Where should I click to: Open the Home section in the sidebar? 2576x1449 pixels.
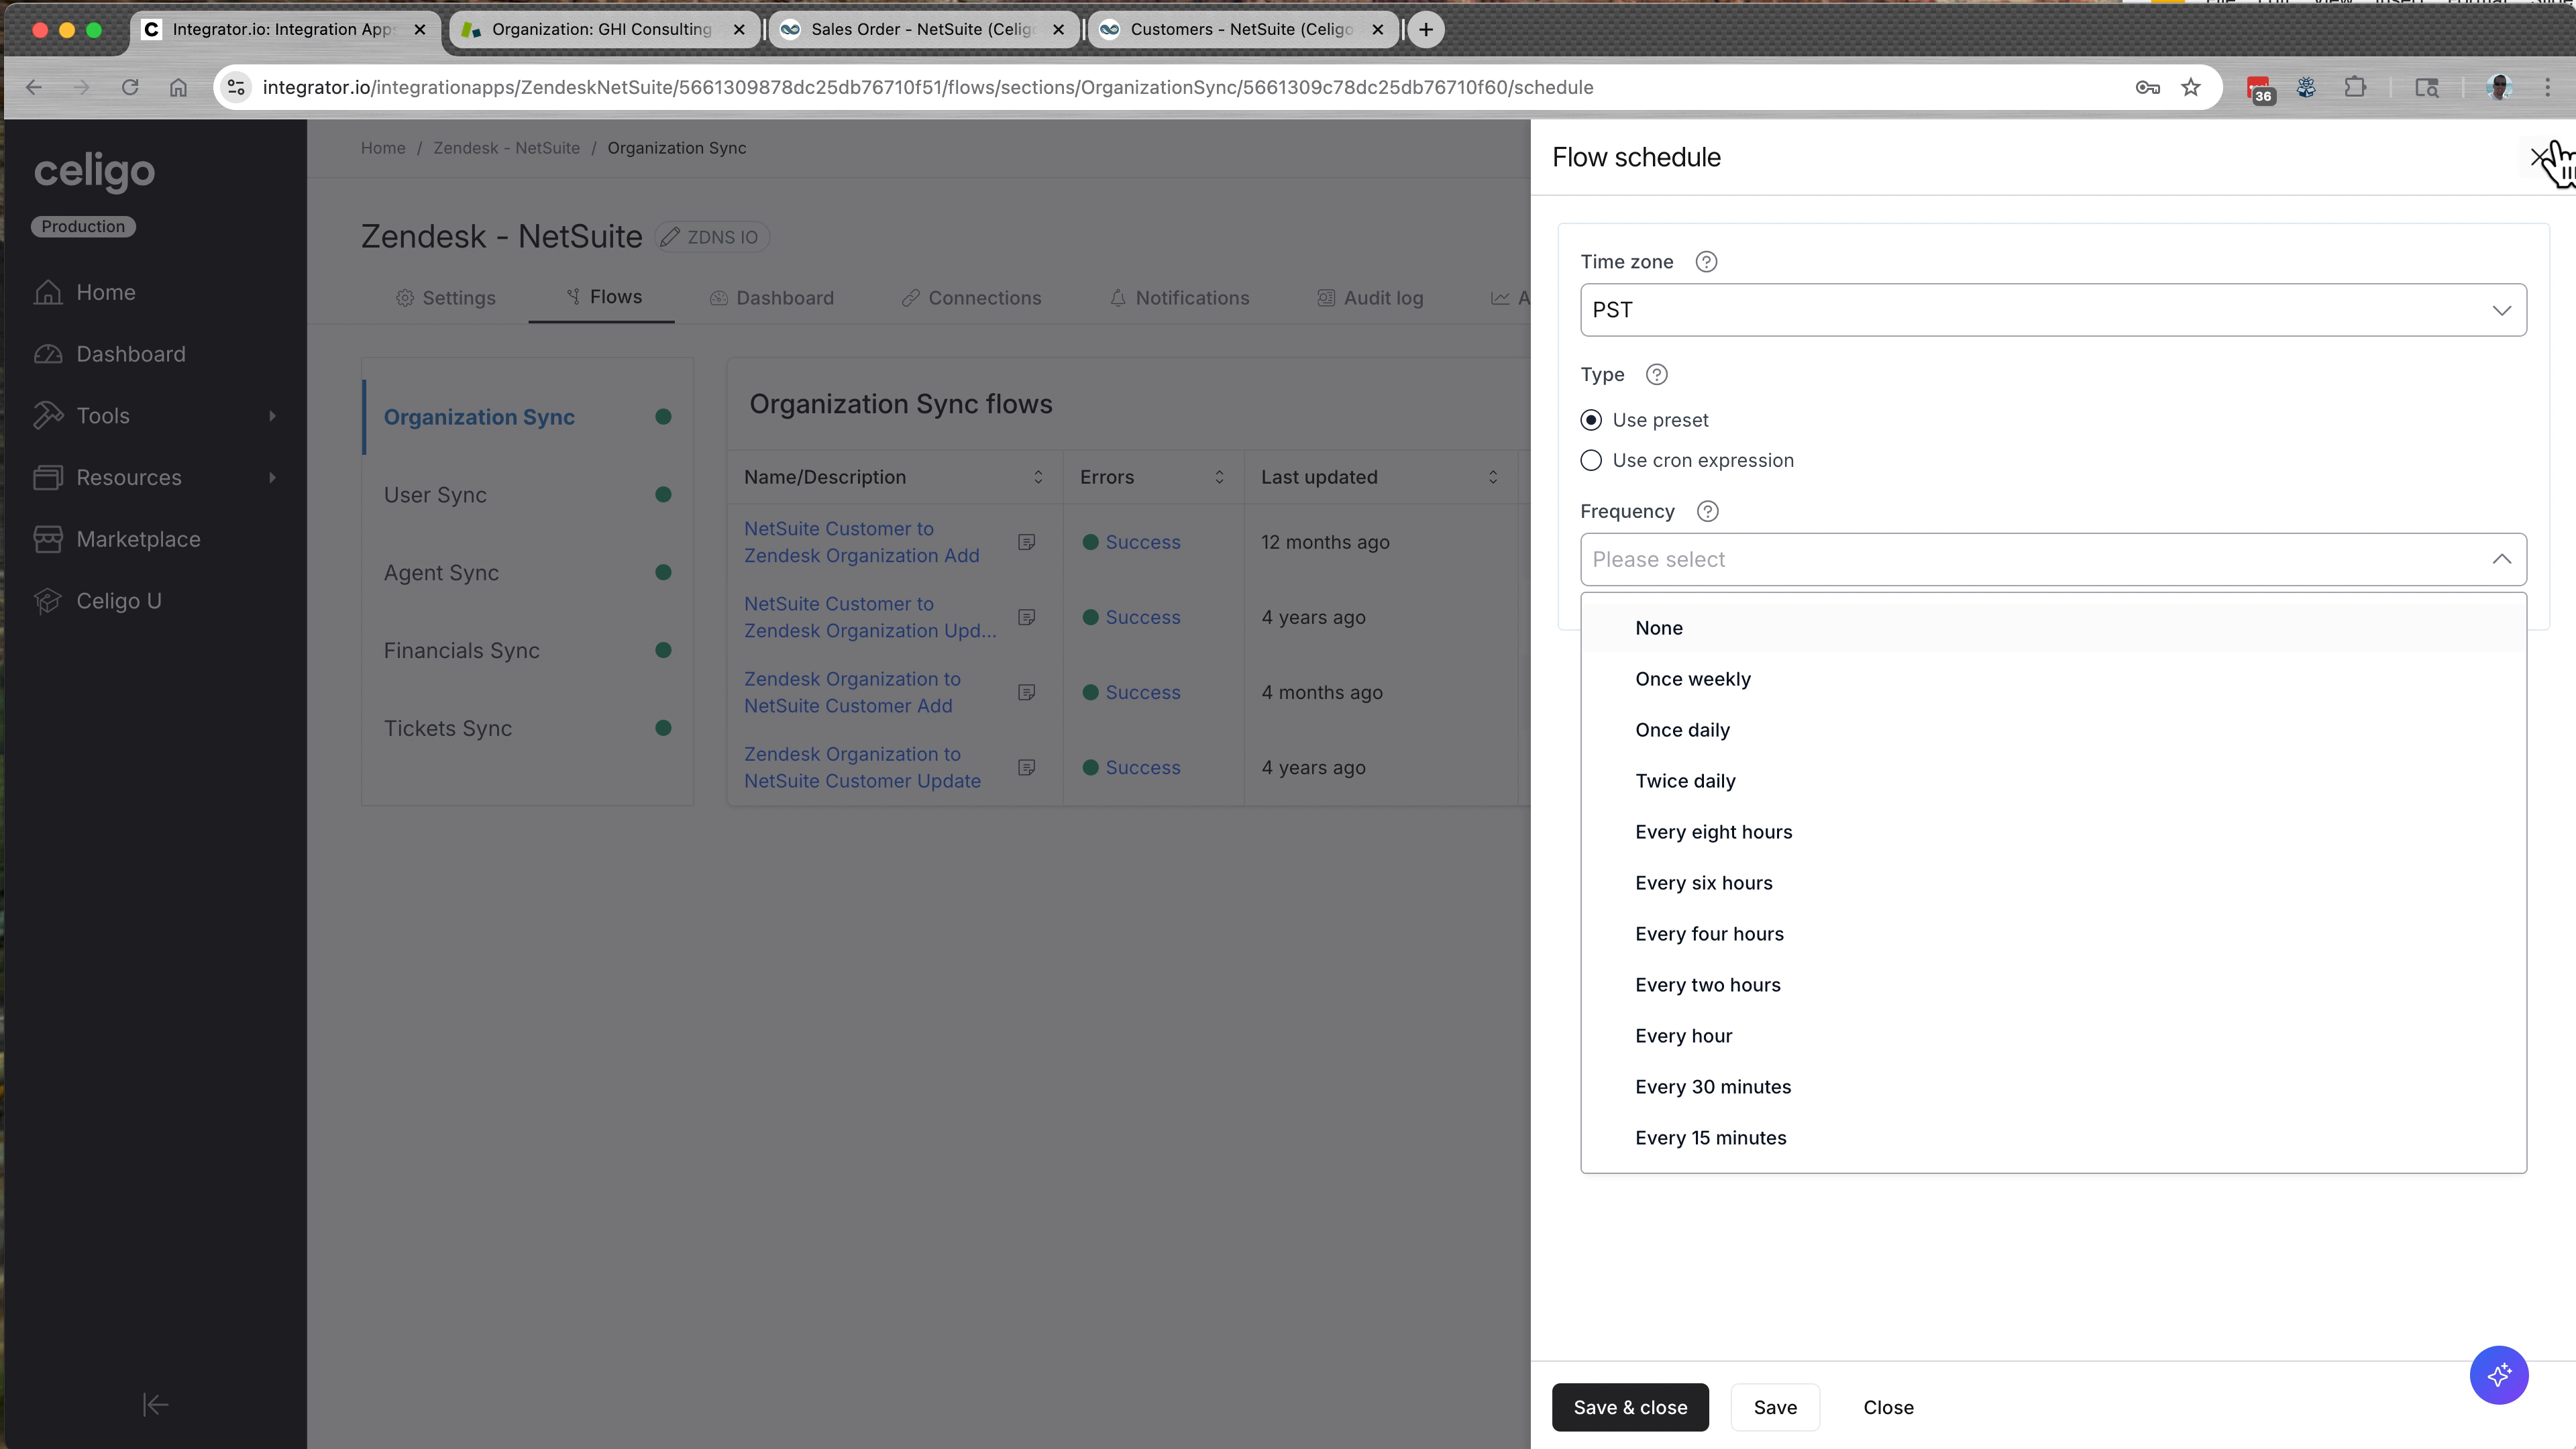point(105,292)
